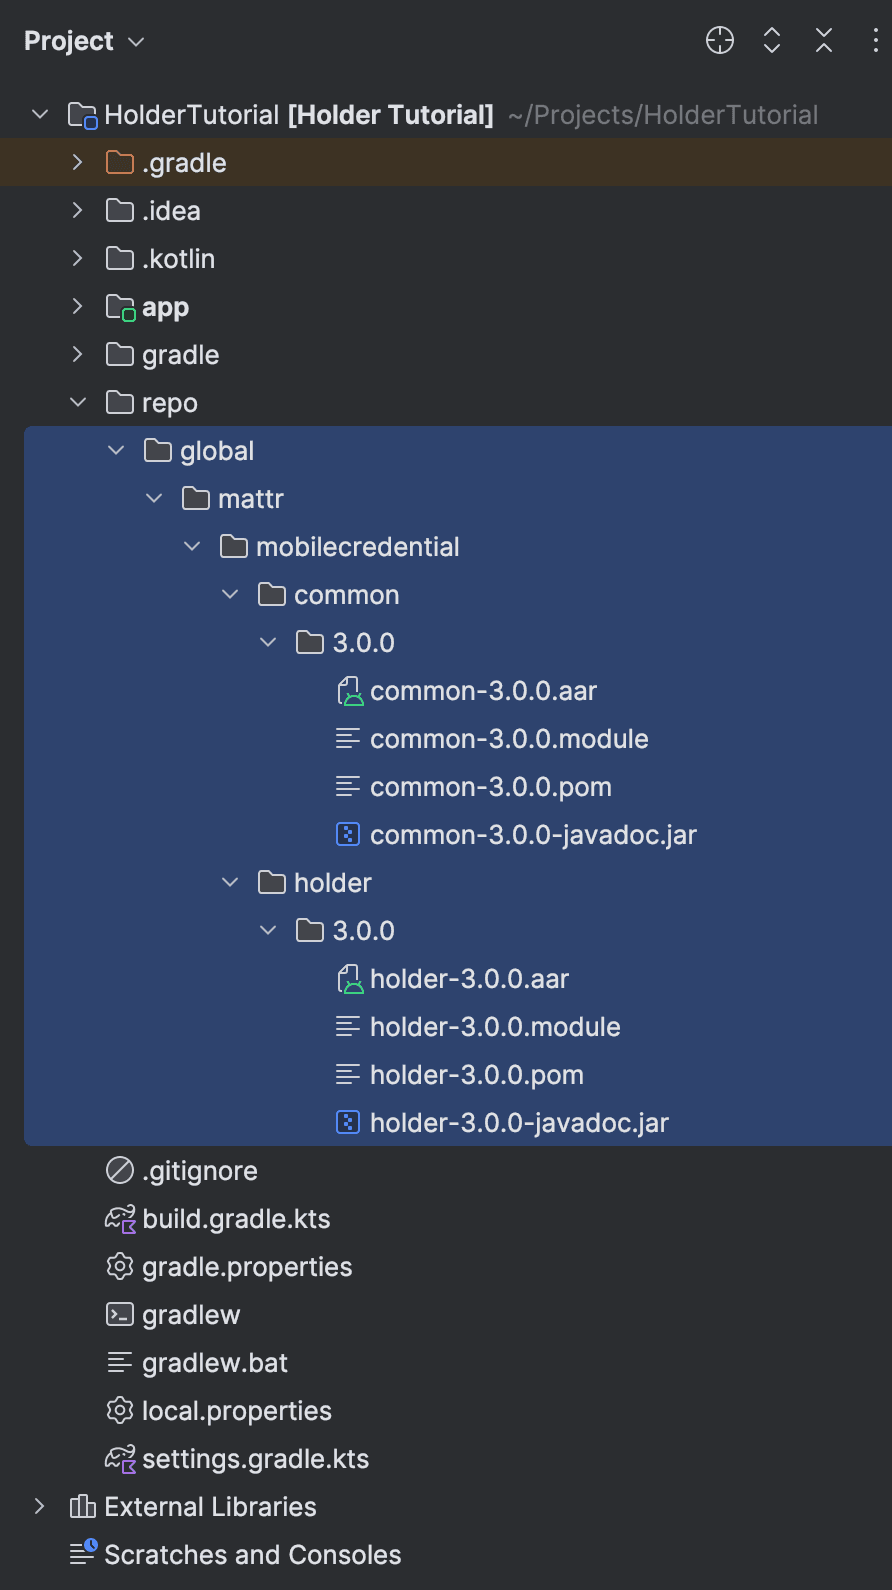
Task: Collapse the mobilecredential folder
Action: (192, 547)
